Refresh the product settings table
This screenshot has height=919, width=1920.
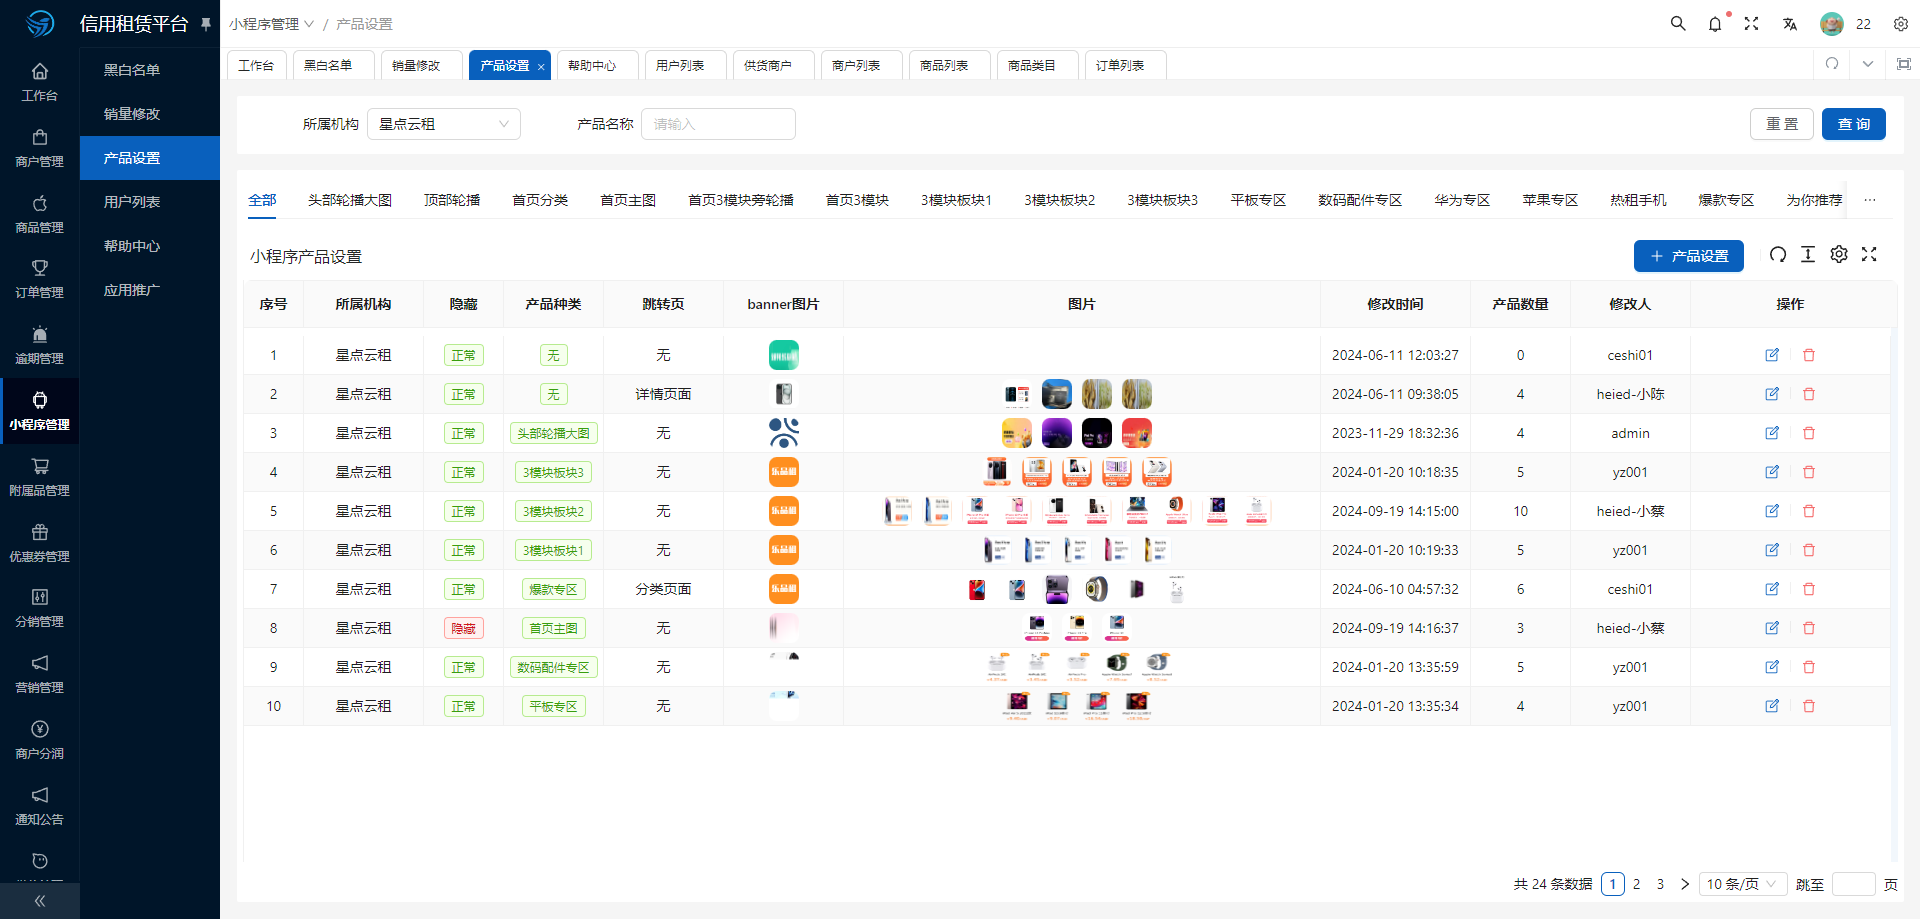[1777, 255]
